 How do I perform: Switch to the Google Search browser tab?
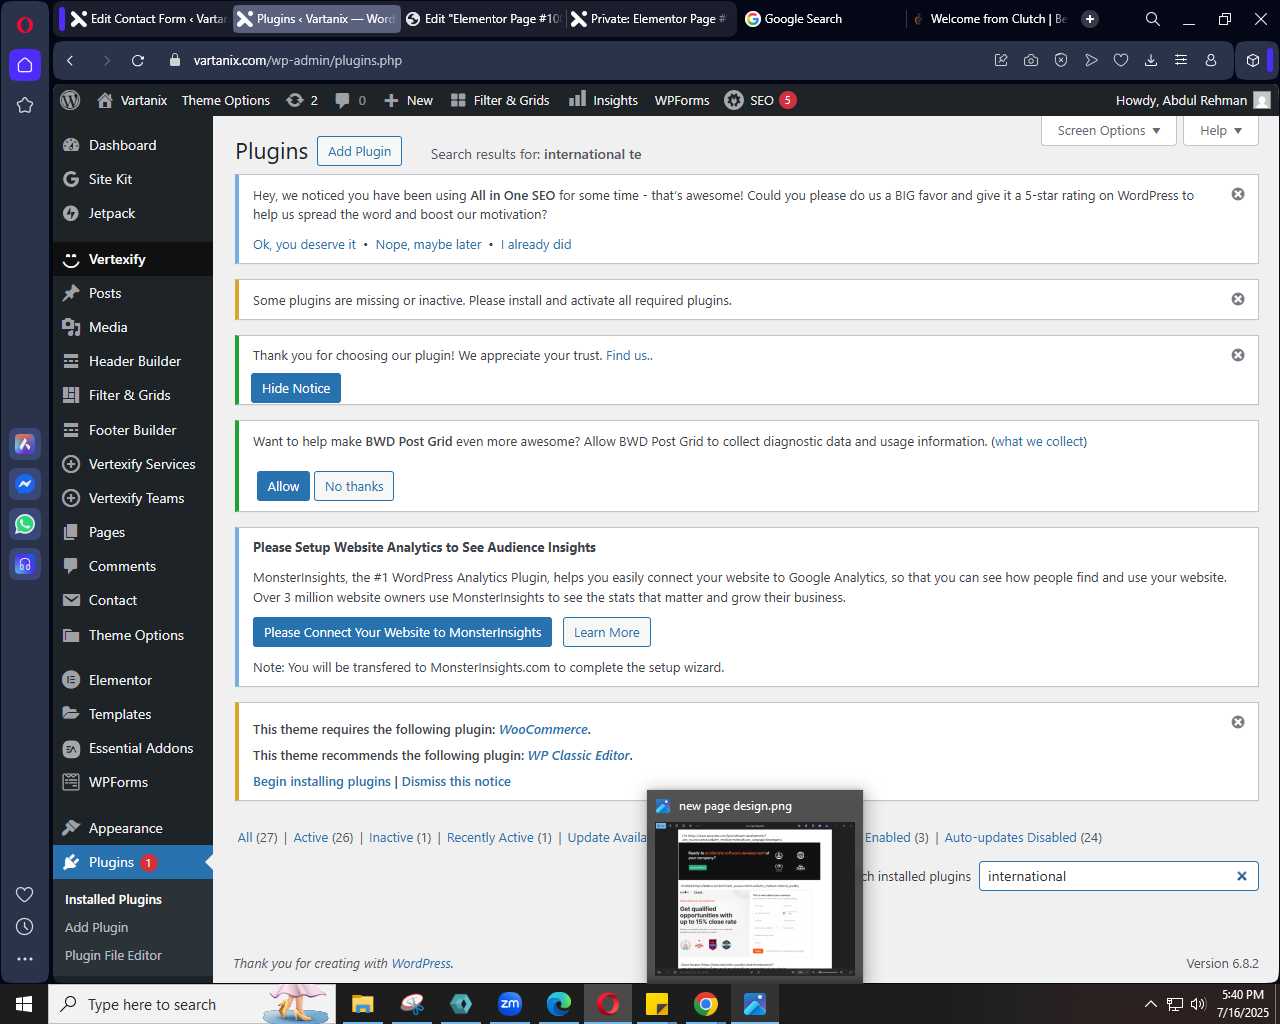(x=820, y=19)
